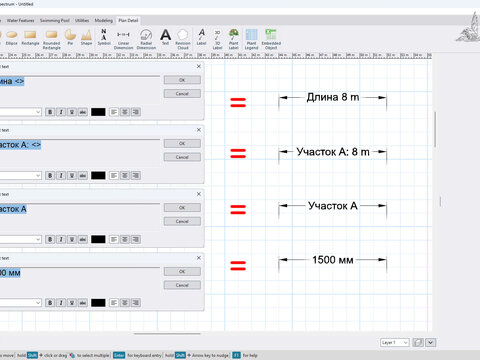Select the Symbol tool
The image size is (480, 360).
coord(104,37)
